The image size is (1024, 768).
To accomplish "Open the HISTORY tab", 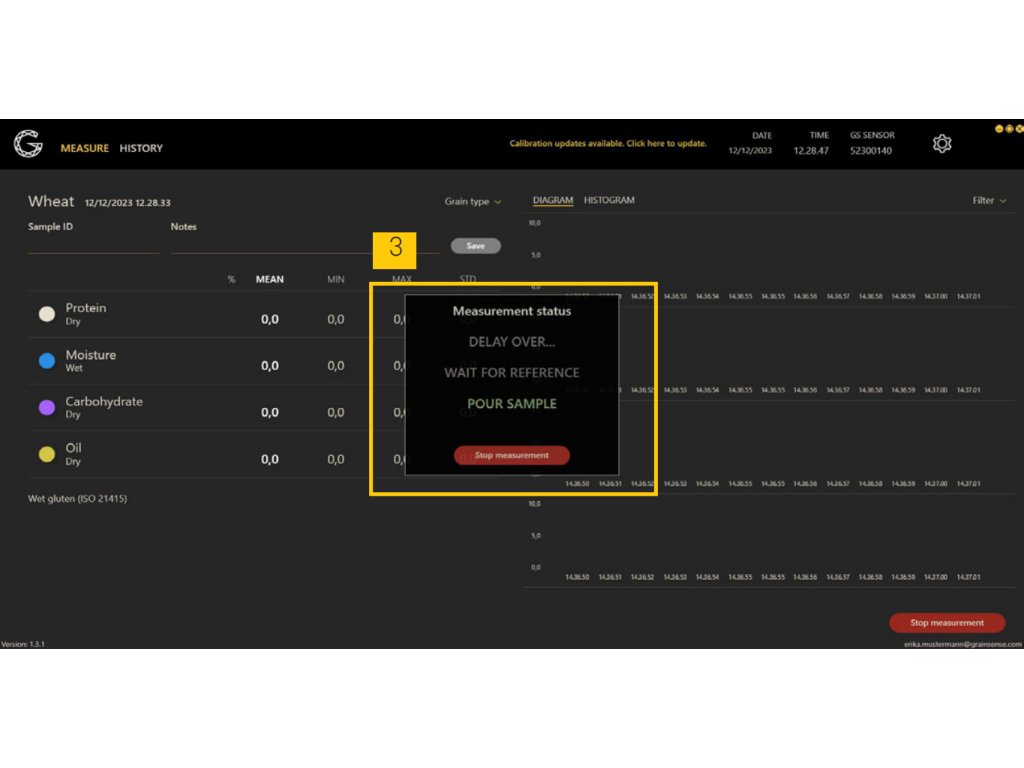I will (x=141, y=148).
